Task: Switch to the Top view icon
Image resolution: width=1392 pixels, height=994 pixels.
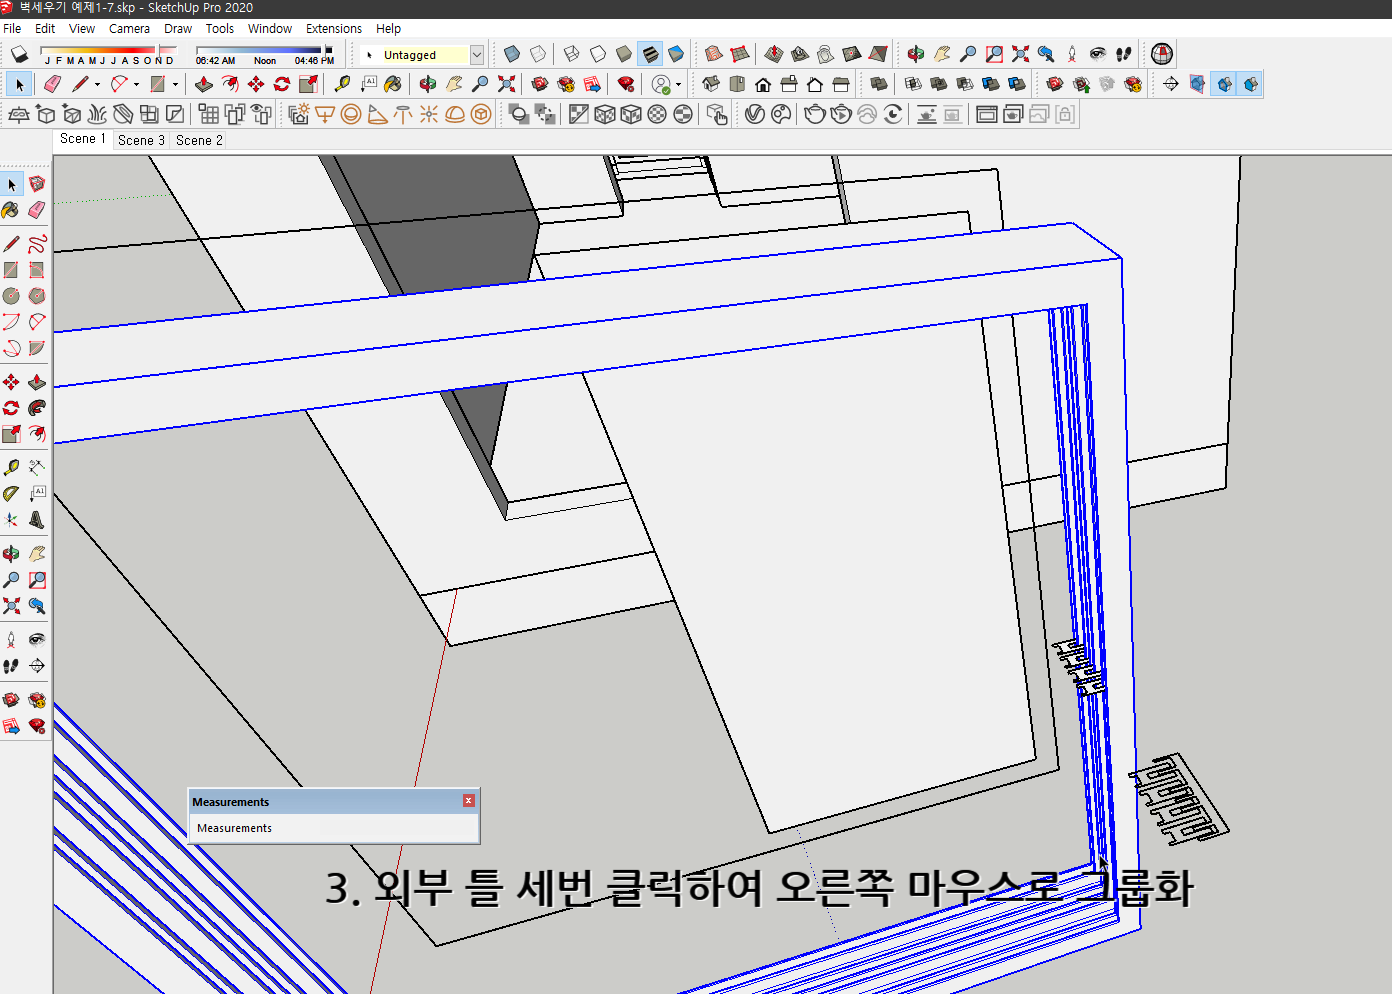Action: [737, 84]
